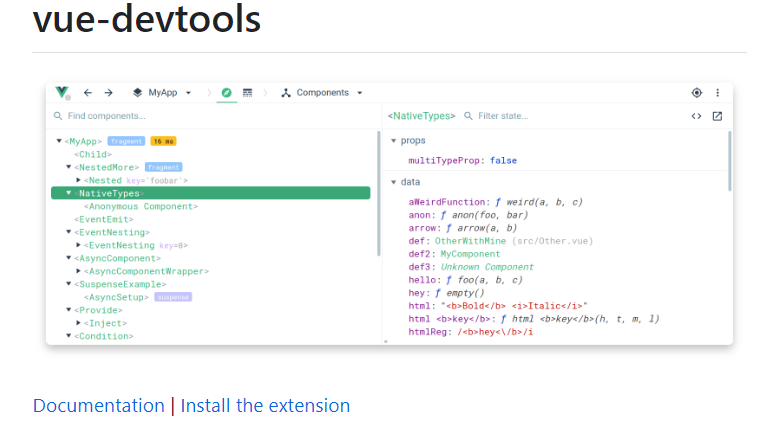Open the MyApp app selector dropdown
Image resolution: width=773 pixels, height=431 pixels.
(188, 93)
